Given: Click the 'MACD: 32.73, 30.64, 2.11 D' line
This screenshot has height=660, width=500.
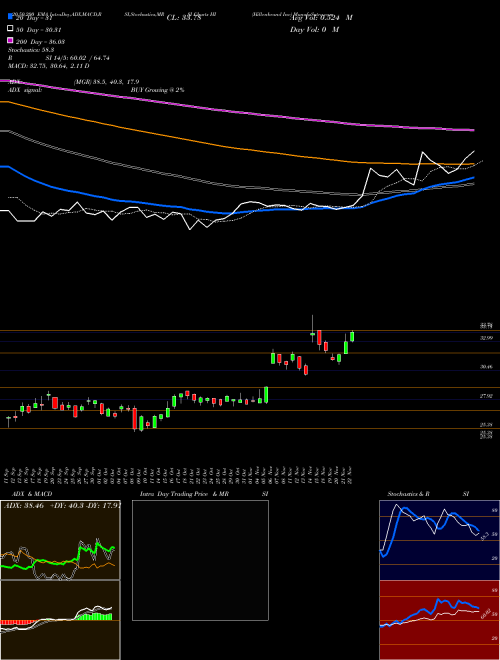Looking at the screenshot, I should (48, 66).
